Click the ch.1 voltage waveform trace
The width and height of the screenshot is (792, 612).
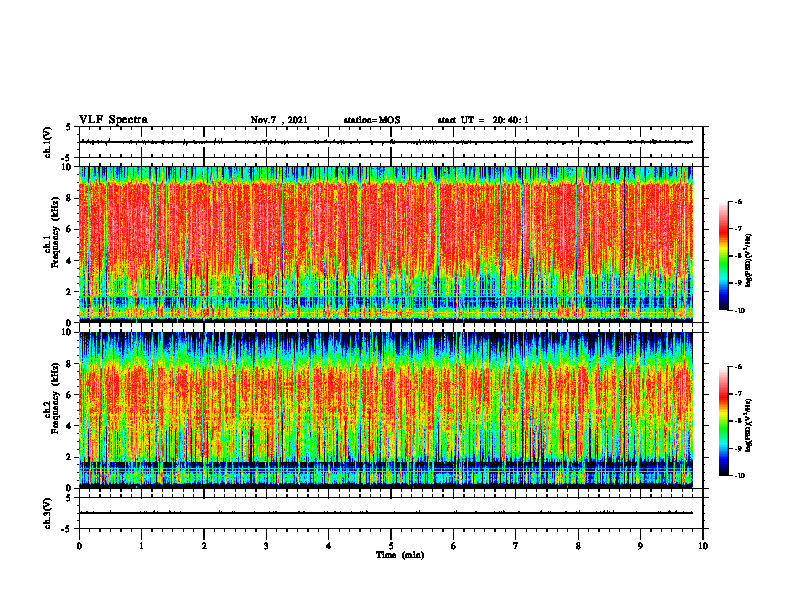(386, 142)
